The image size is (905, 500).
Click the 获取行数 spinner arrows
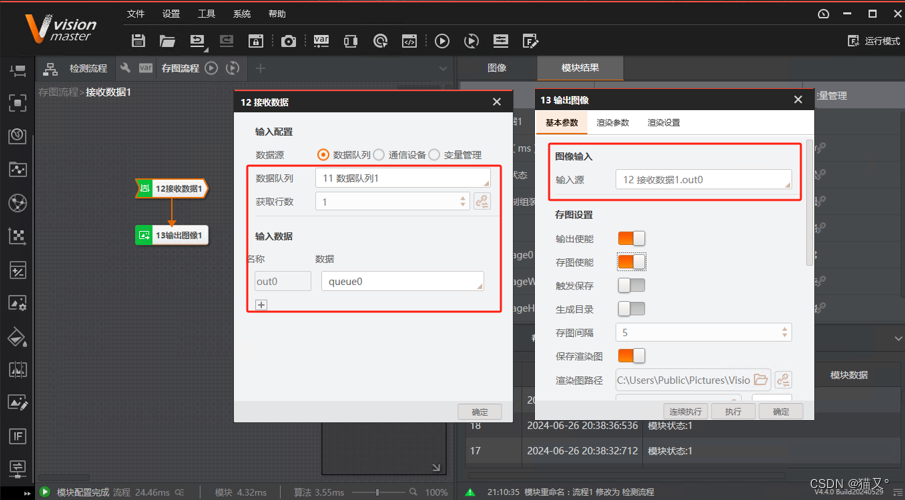tap(462, 202)
